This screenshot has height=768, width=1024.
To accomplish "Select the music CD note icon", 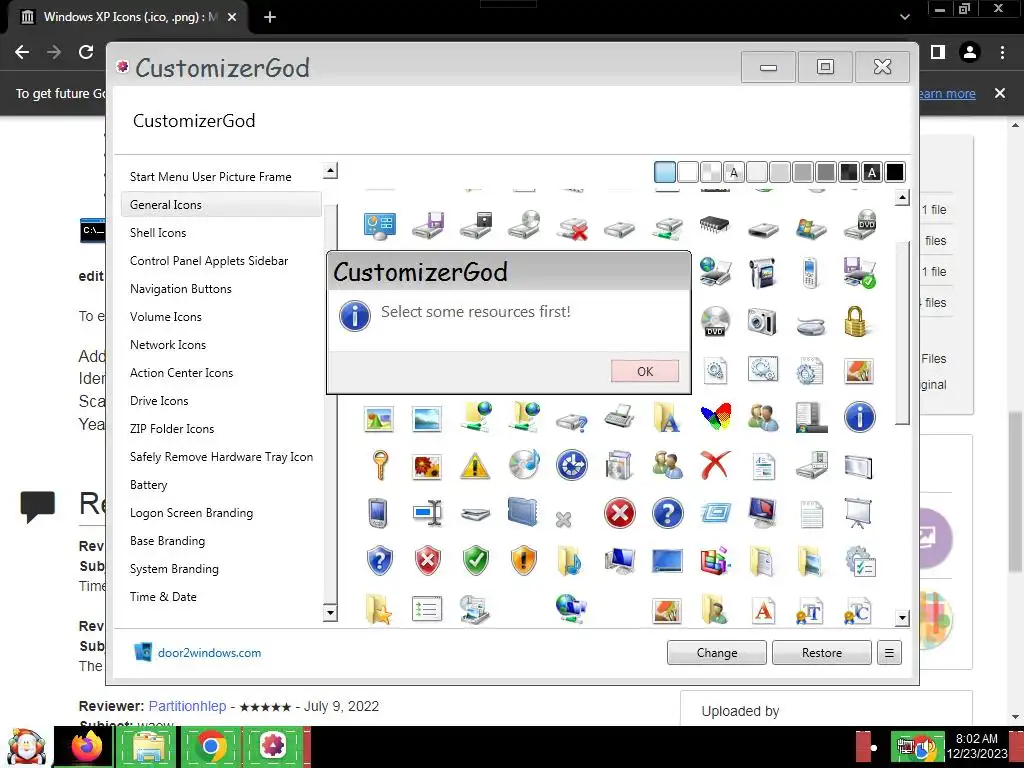I will click(x=524, y=465).
